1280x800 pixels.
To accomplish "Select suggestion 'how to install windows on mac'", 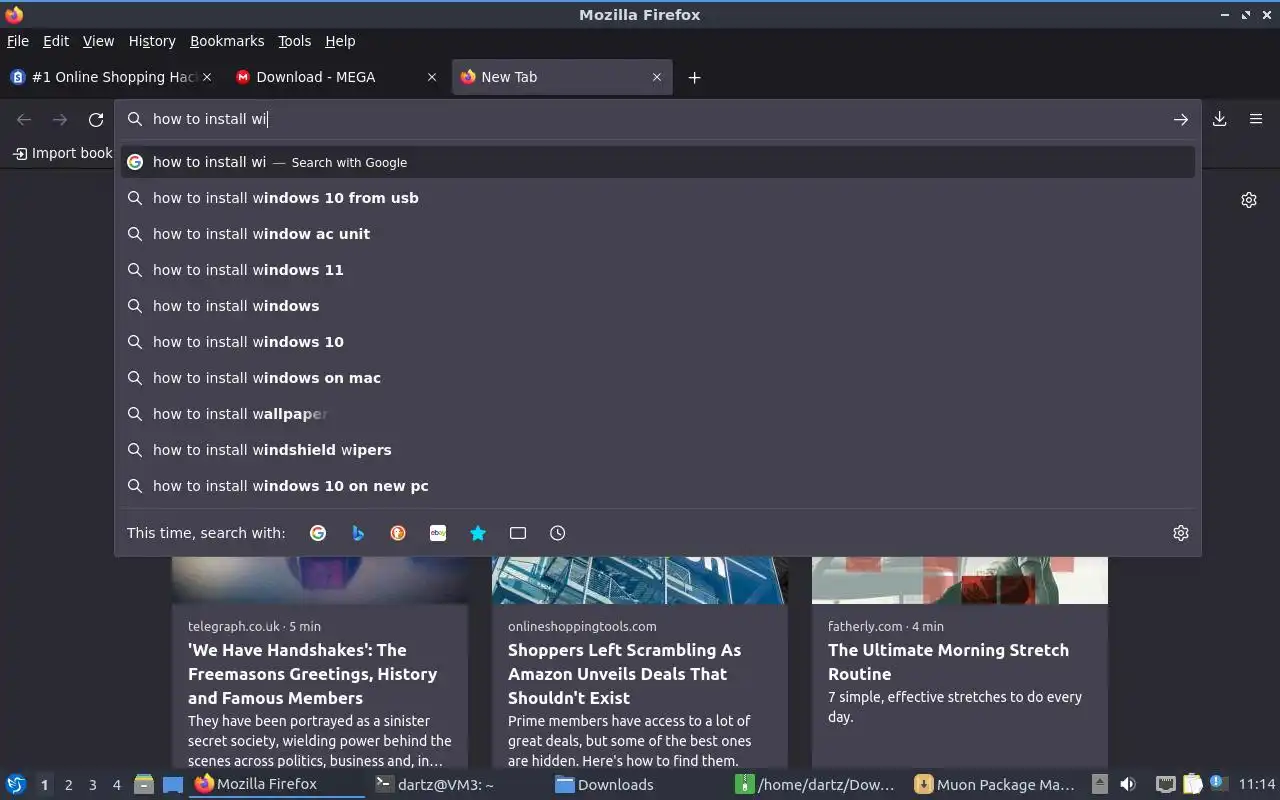I will click(658, 378).
